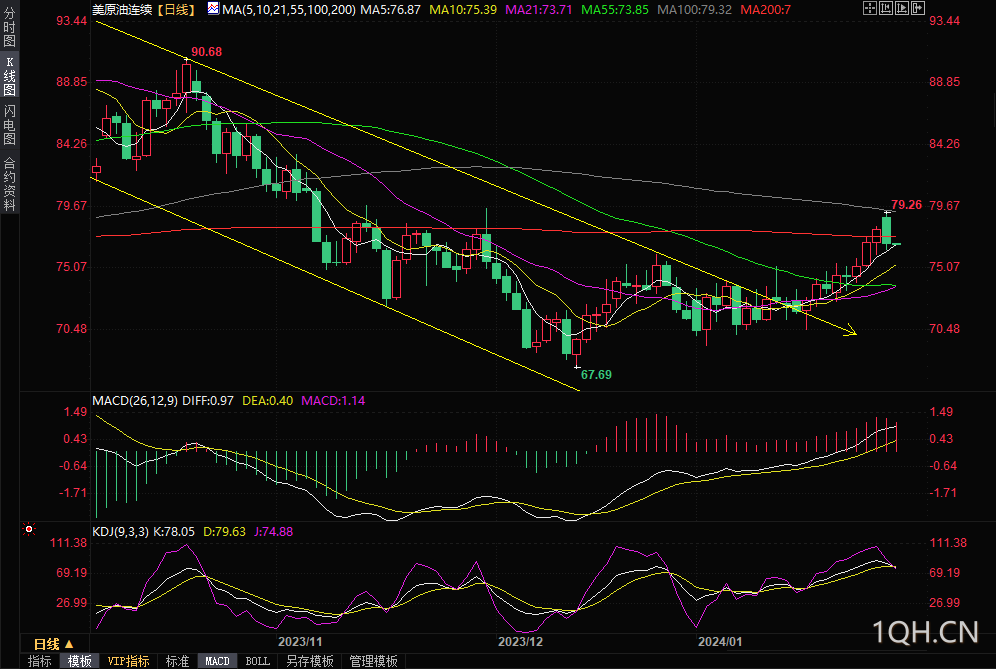The width and height of the screenshot is (996, 669).
Task: Expand the 日线 period selector
Action: (54, 644)
